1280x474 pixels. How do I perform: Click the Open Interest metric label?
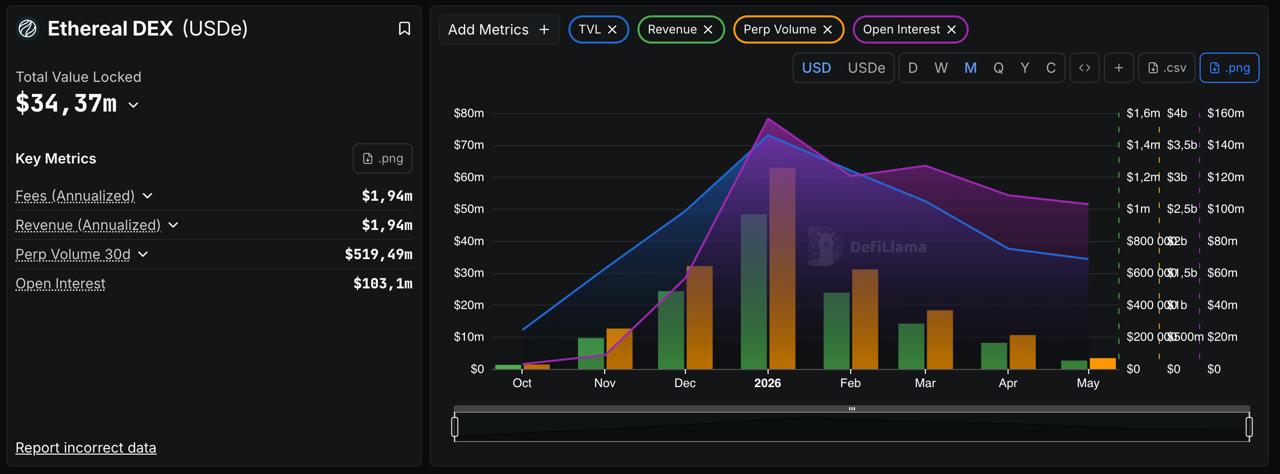pyautogui.click(x=60, y=283)
